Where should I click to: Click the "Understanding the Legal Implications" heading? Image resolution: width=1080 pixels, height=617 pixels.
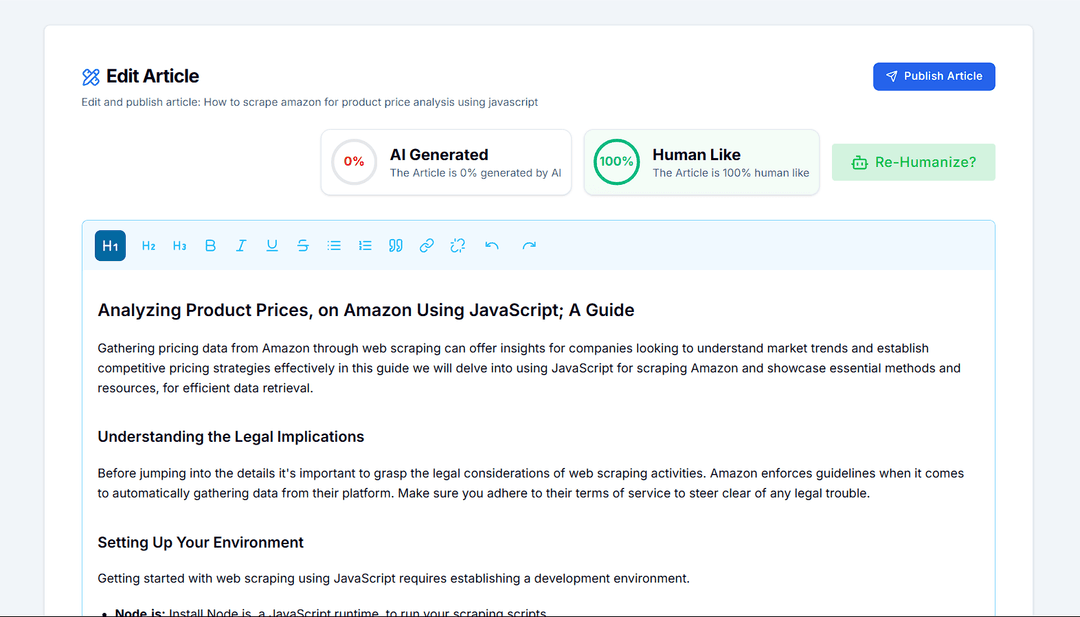tap(231, 437)
